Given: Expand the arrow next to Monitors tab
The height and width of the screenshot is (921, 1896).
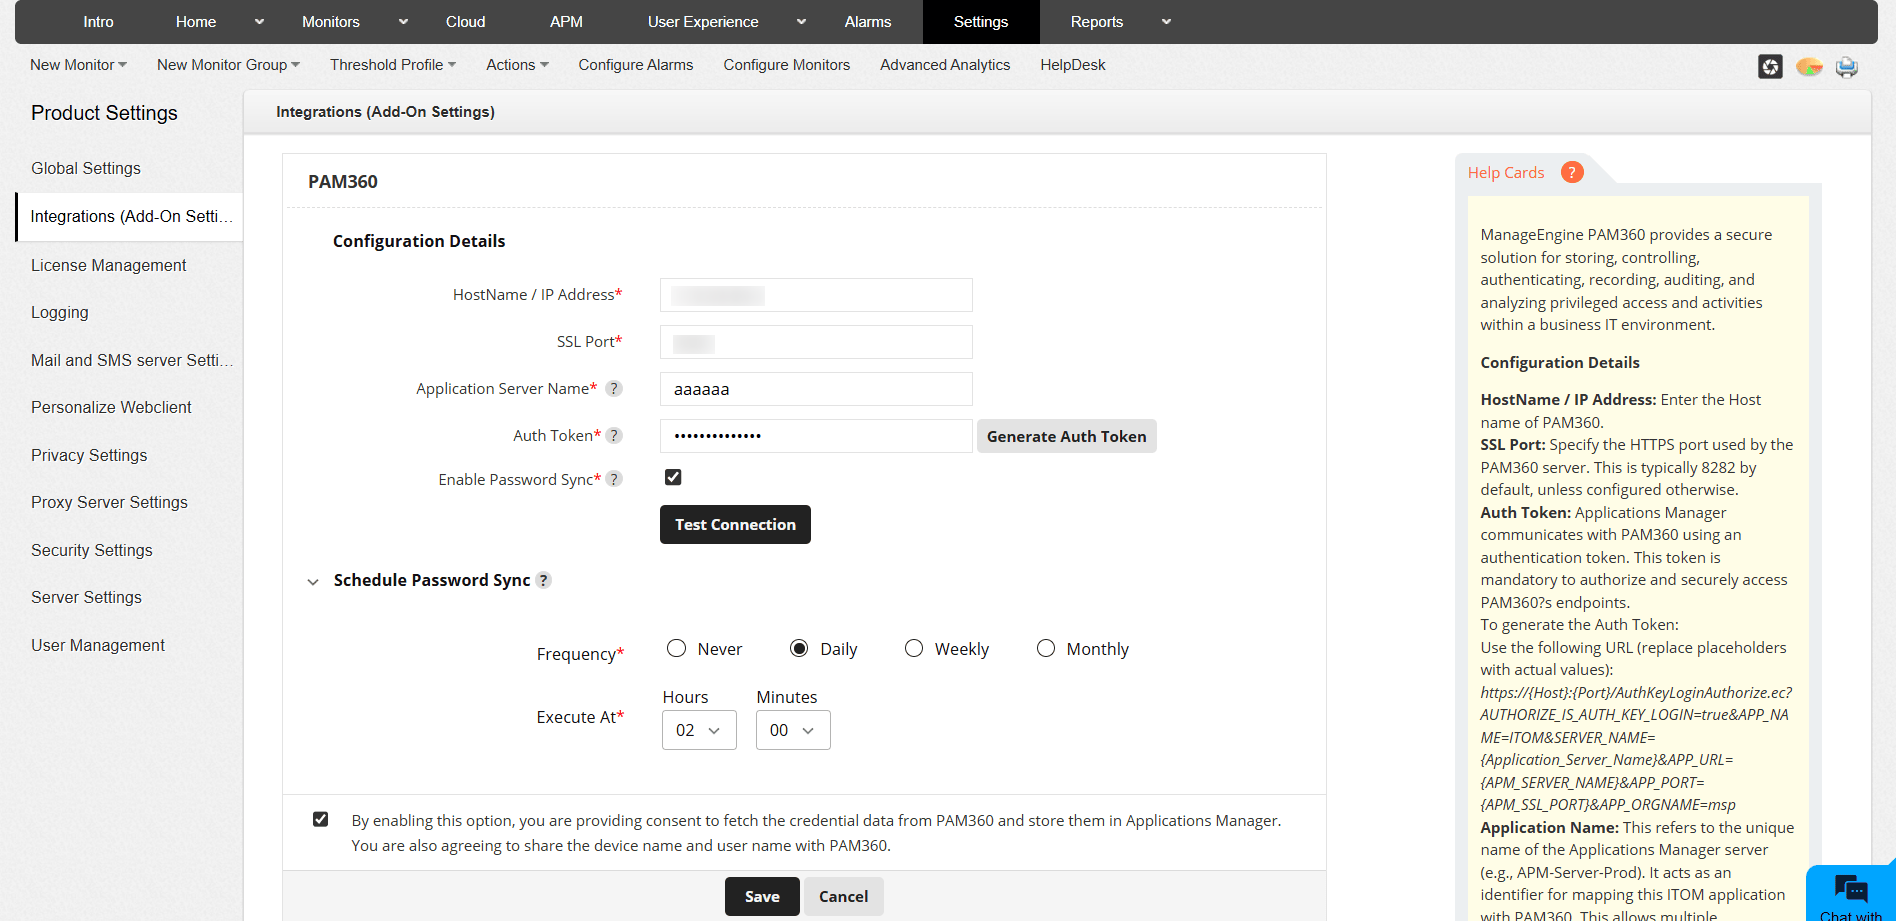Looking at the screenshot, I should (x=403, y=22).
